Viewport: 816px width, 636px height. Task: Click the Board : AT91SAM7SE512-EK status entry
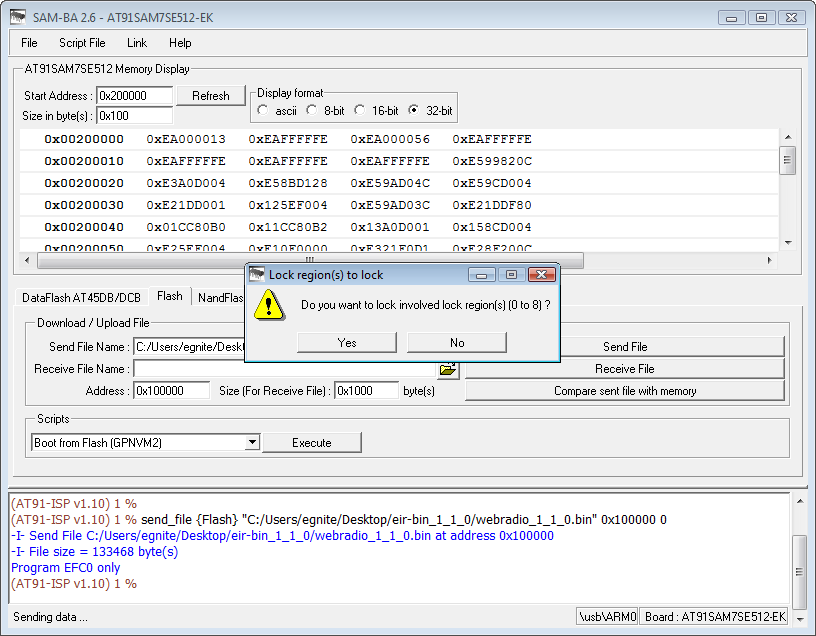[x=714, y=617]
